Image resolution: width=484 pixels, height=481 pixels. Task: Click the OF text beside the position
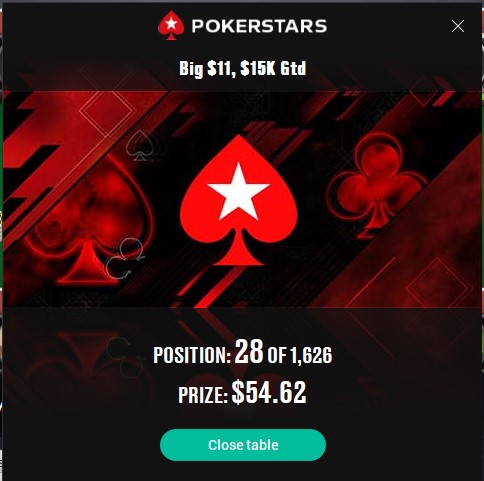277,356
